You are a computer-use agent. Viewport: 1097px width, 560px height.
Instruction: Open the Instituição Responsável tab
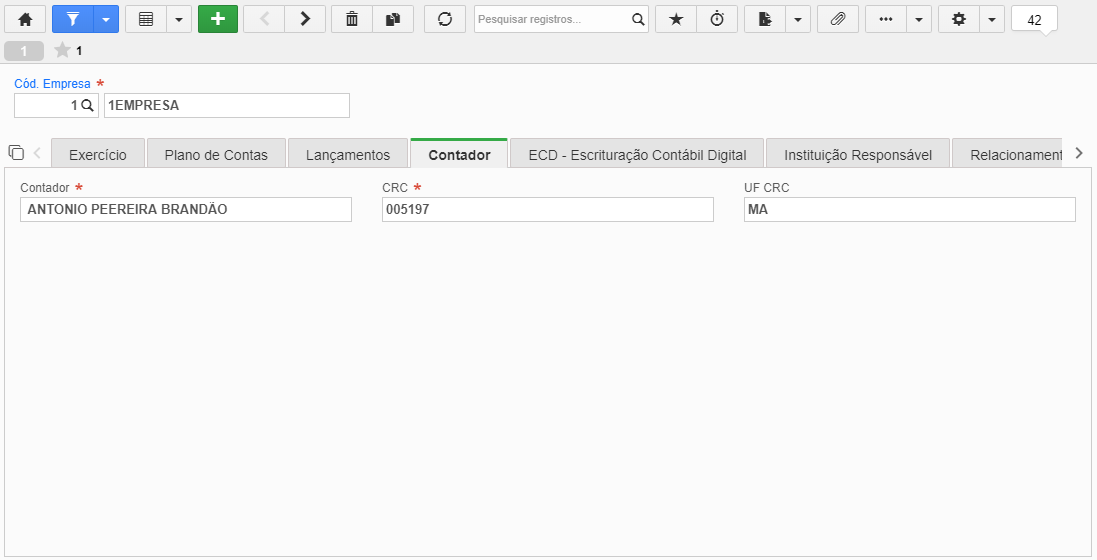coord(858,155)
